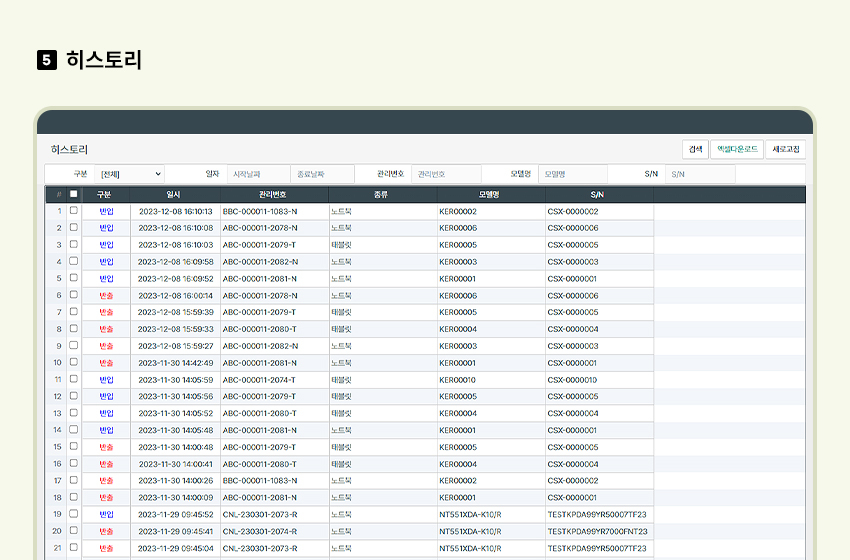Click the blue 반입 label in row 19

point(106,514)
